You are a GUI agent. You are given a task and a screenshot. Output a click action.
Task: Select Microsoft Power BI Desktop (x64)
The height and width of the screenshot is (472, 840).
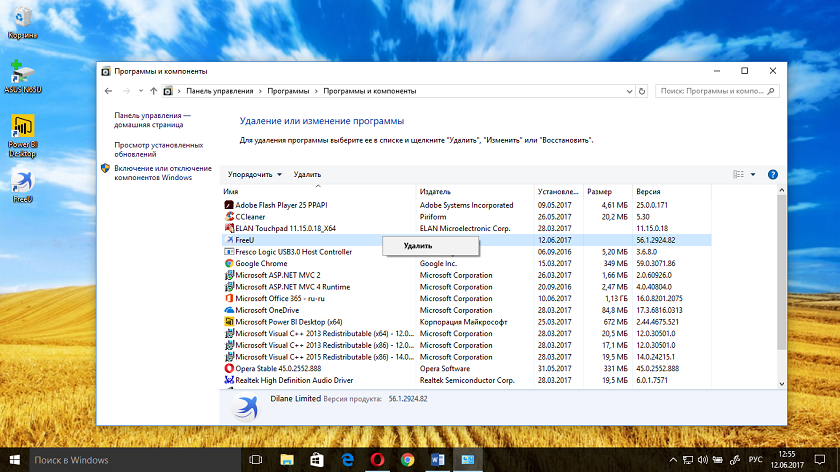pos(466,322)
